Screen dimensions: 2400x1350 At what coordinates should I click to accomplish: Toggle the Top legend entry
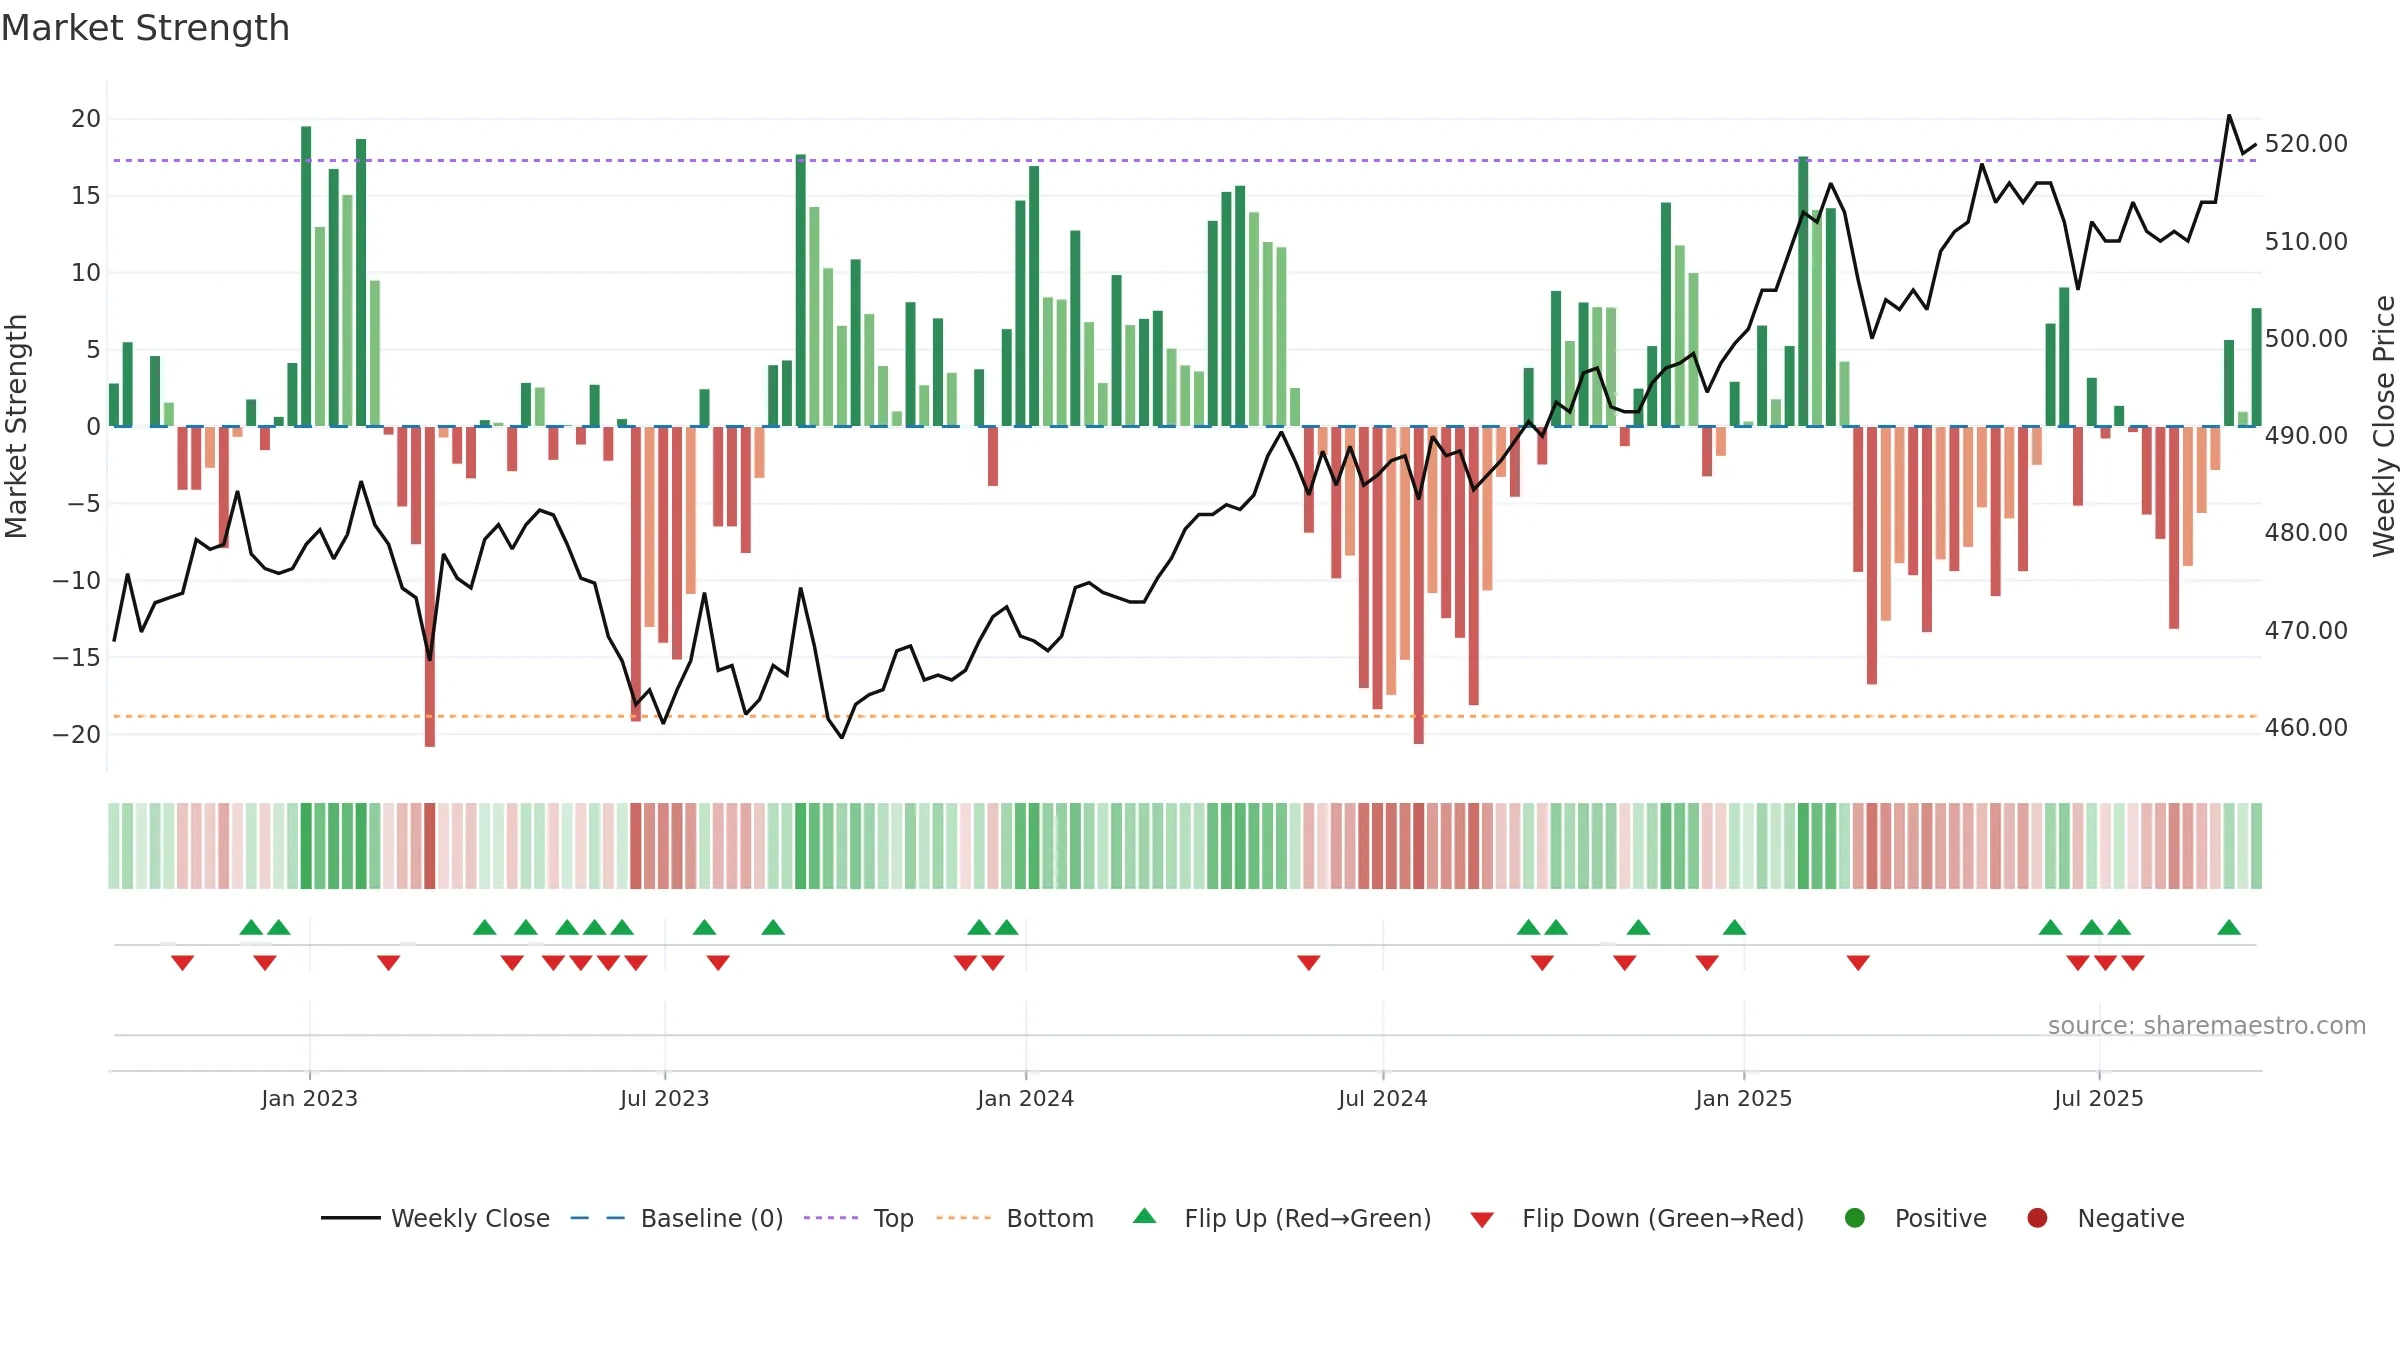[859, 1218]
